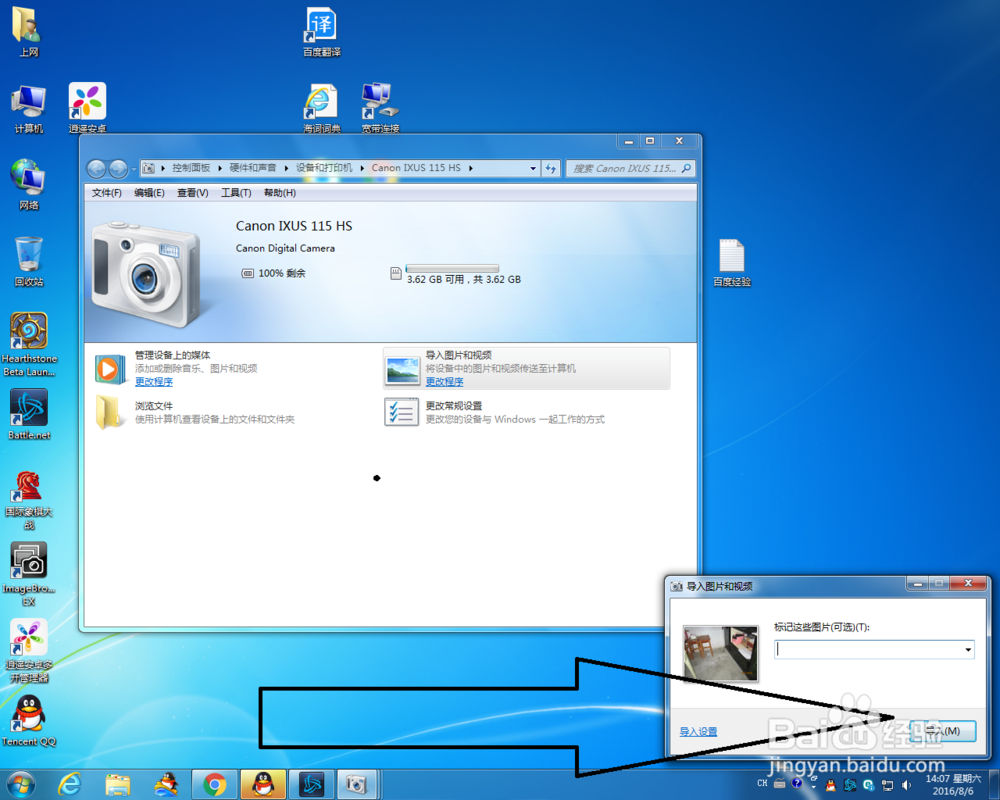
Task: Open the 海词词典 desktop shortcut
Action: pyautogui.click(x=321, y=108)
